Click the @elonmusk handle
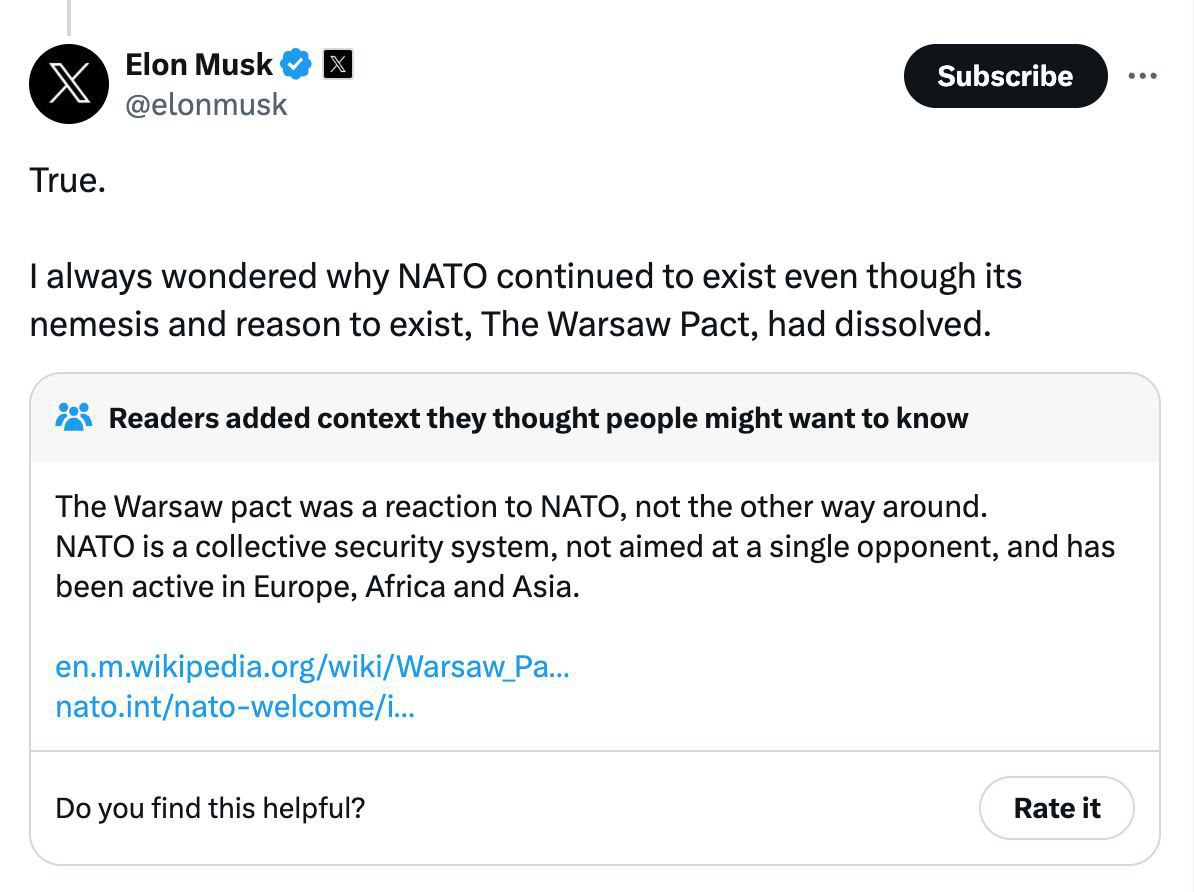 pyautogui.click(x=206, y=104)
